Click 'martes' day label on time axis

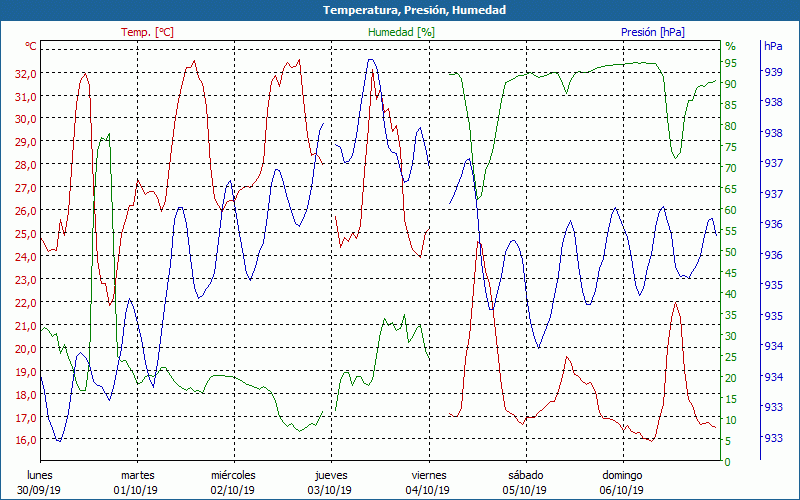(x=137, y=475)
